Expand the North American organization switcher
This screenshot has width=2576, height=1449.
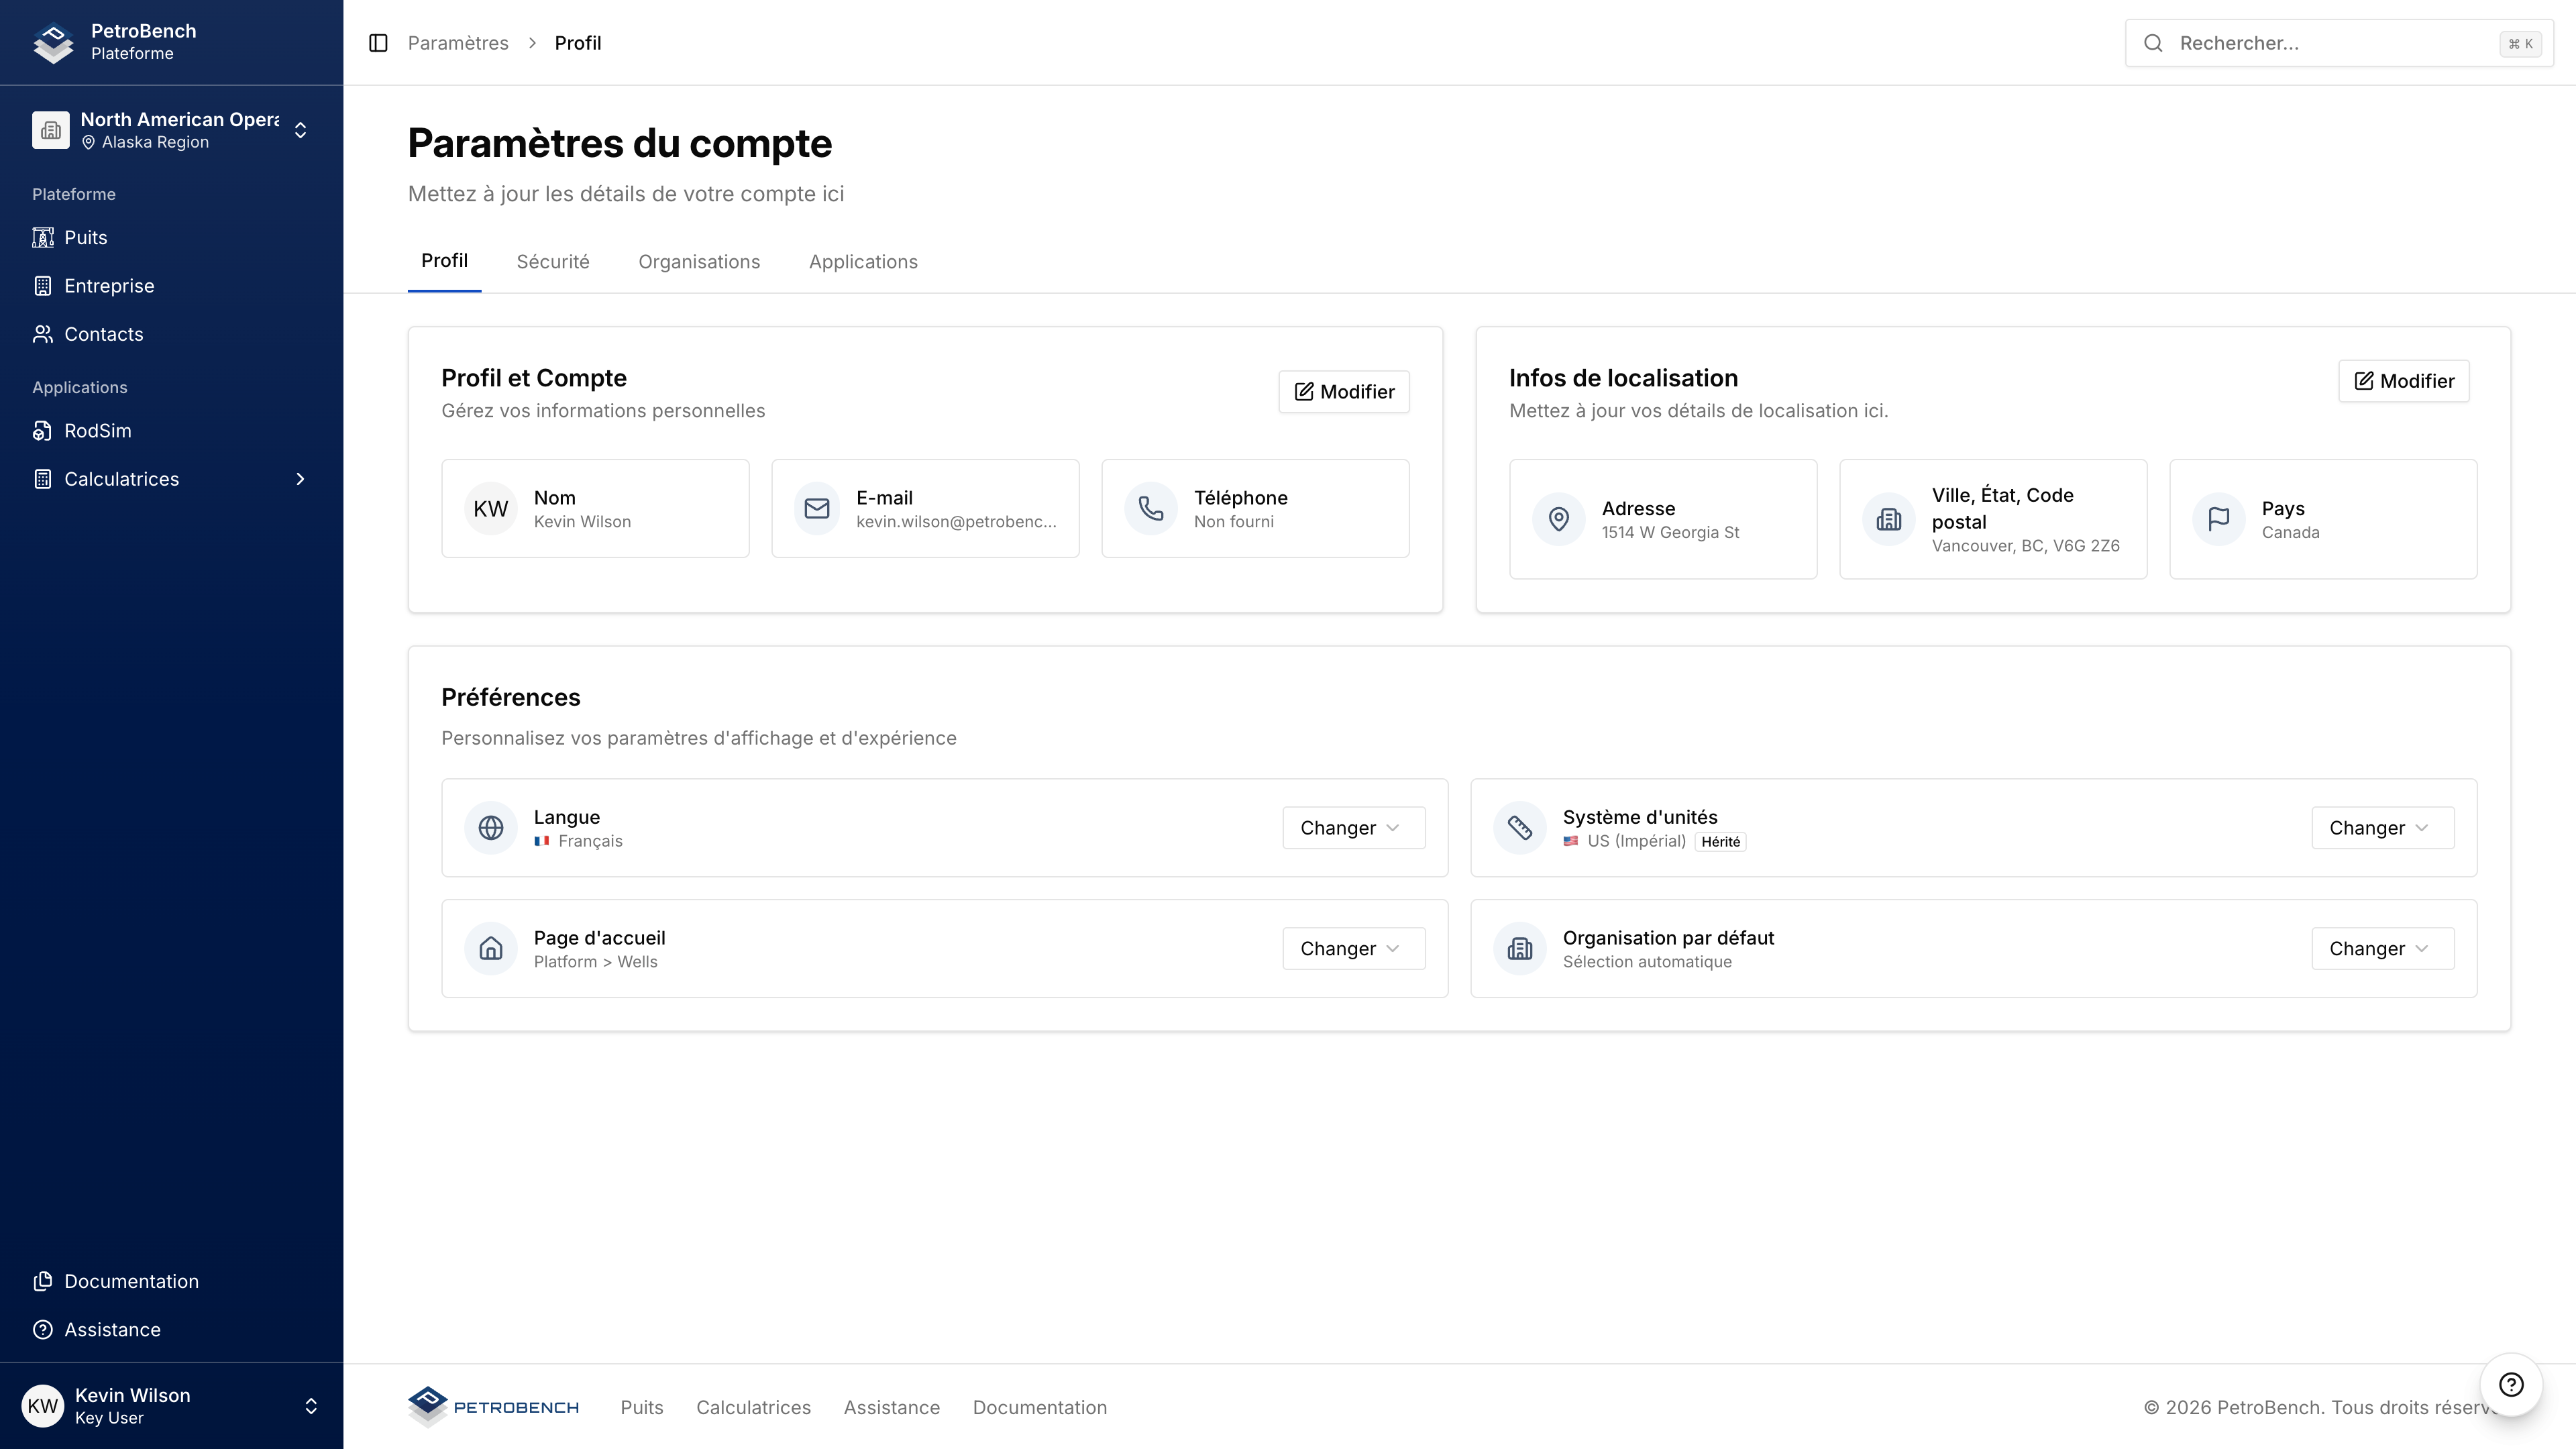pyautogui.click(x=300, y=130)
